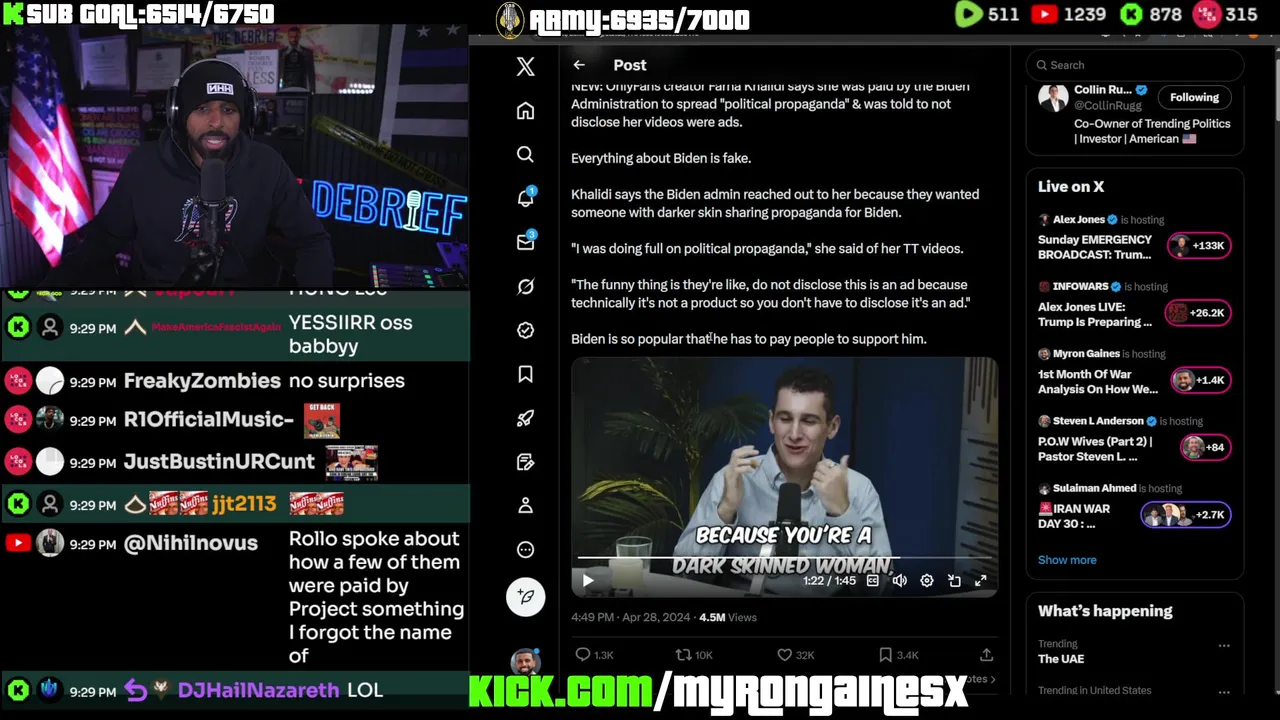The height and width of the screenshot is (720, 1280).
Task: Open the Collin Ru... profile name link
Action: click(x=1103, y=89)
